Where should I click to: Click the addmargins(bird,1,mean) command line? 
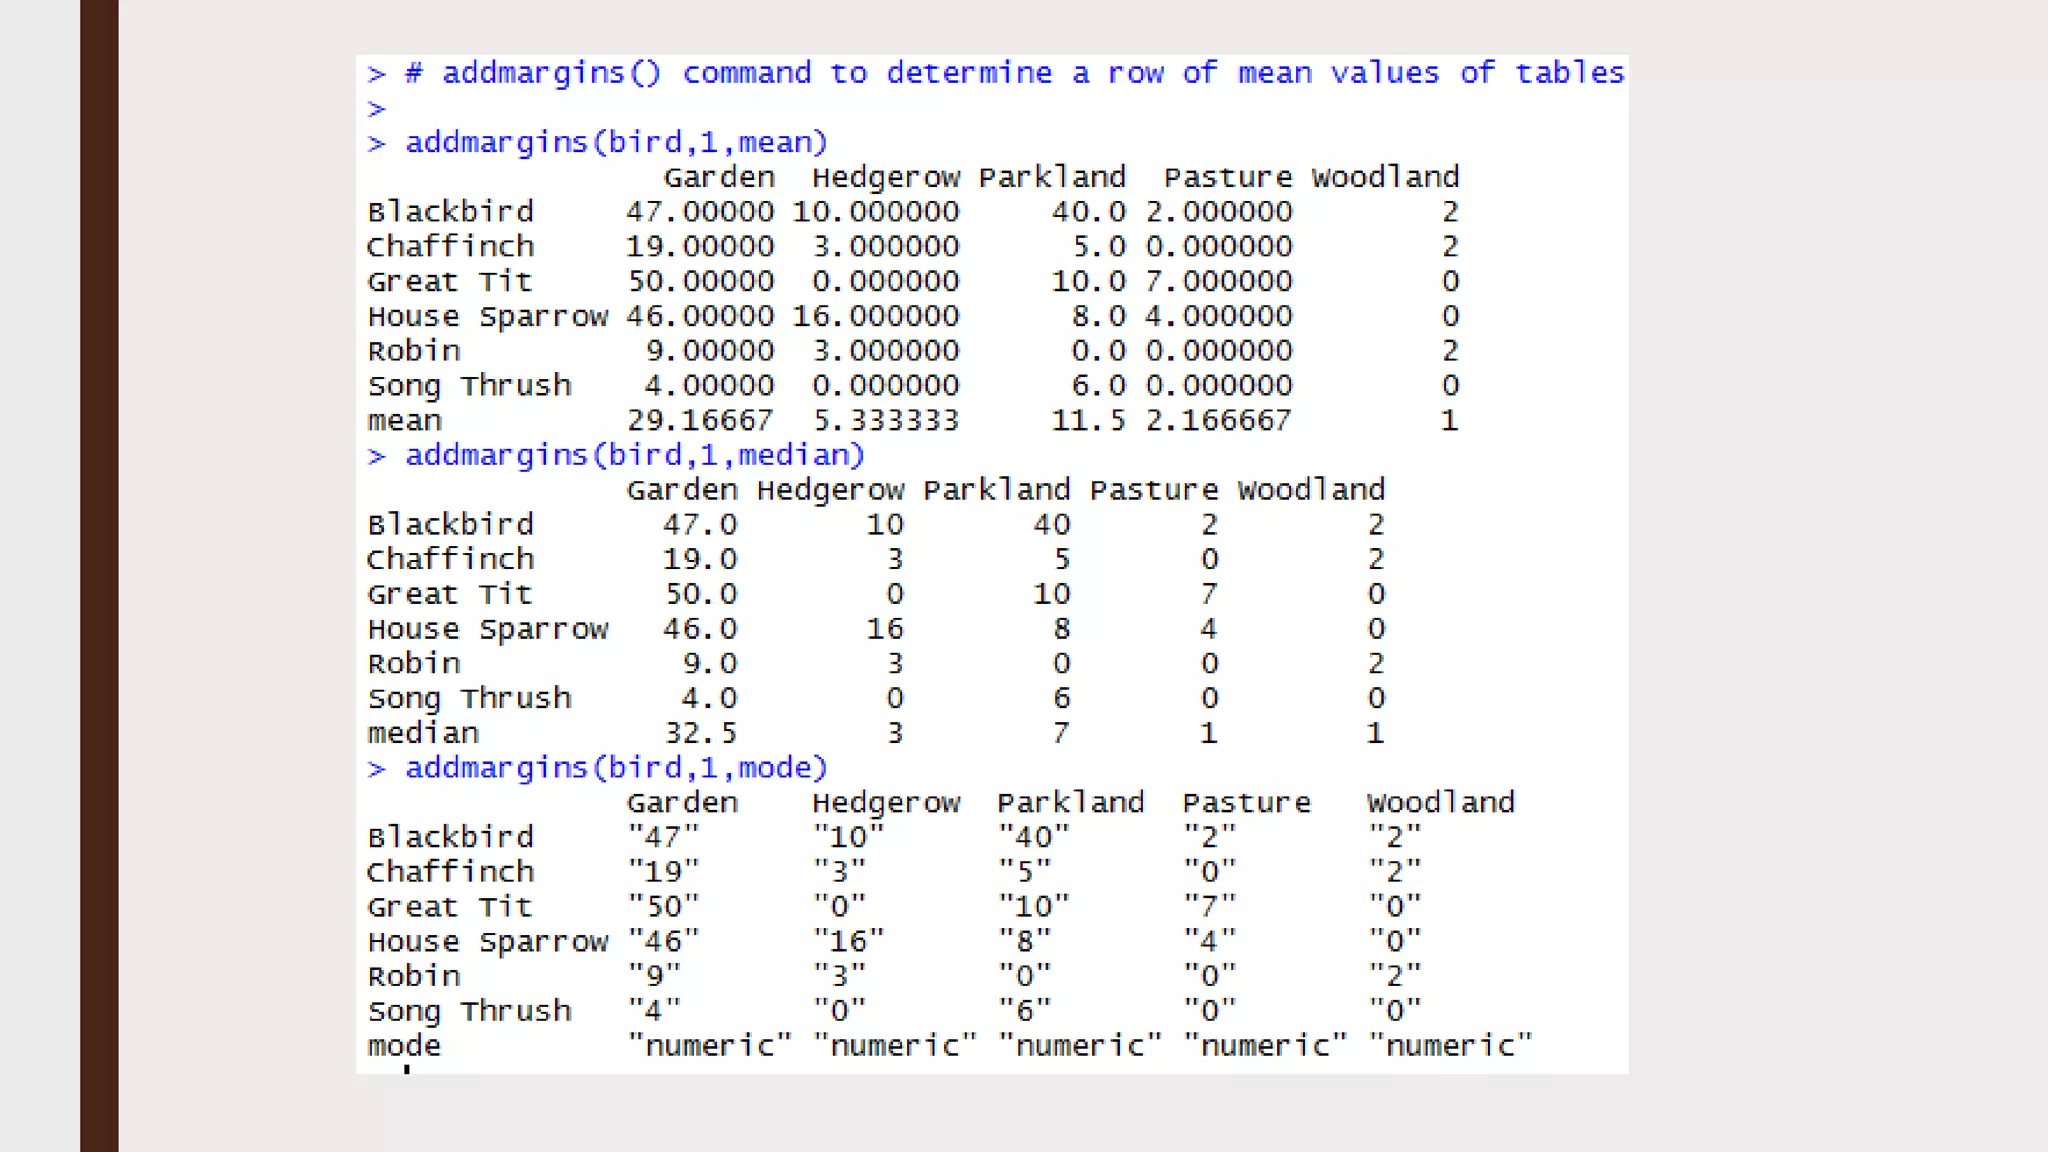click(x=615, y=143)
